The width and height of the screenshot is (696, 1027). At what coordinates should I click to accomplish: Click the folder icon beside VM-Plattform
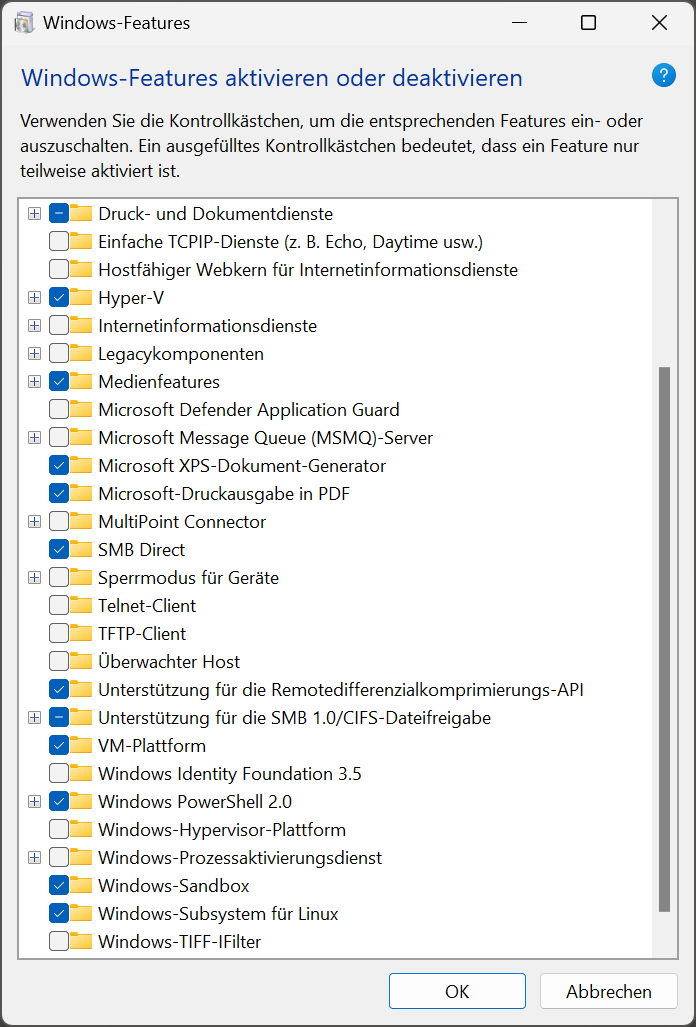81,745
